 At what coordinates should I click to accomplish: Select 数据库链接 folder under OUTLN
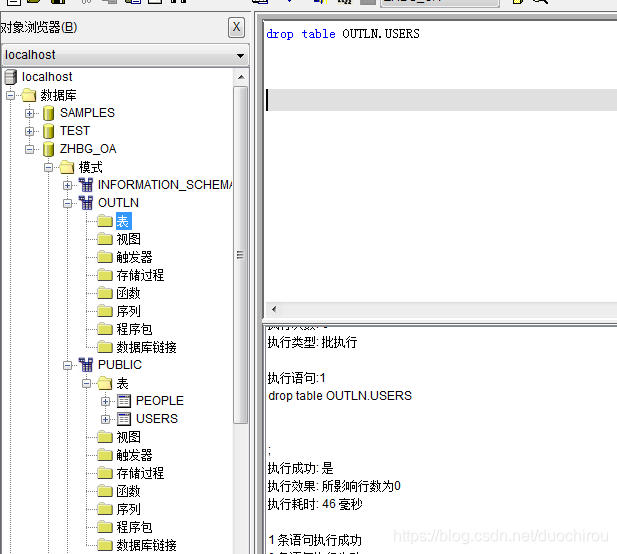point(146,347)
